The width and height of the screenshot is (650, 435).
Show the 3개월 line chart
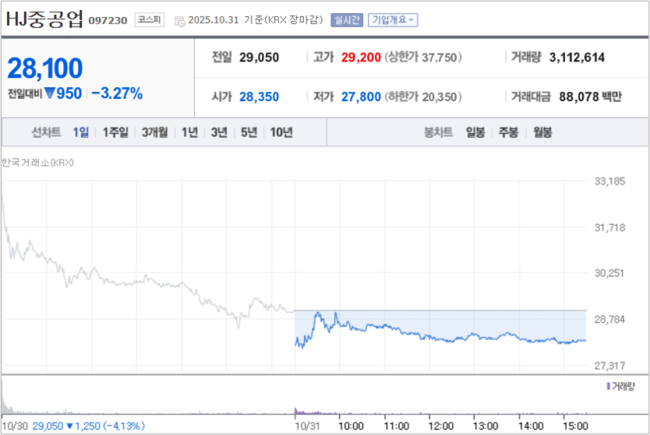(x=154, y=132)
